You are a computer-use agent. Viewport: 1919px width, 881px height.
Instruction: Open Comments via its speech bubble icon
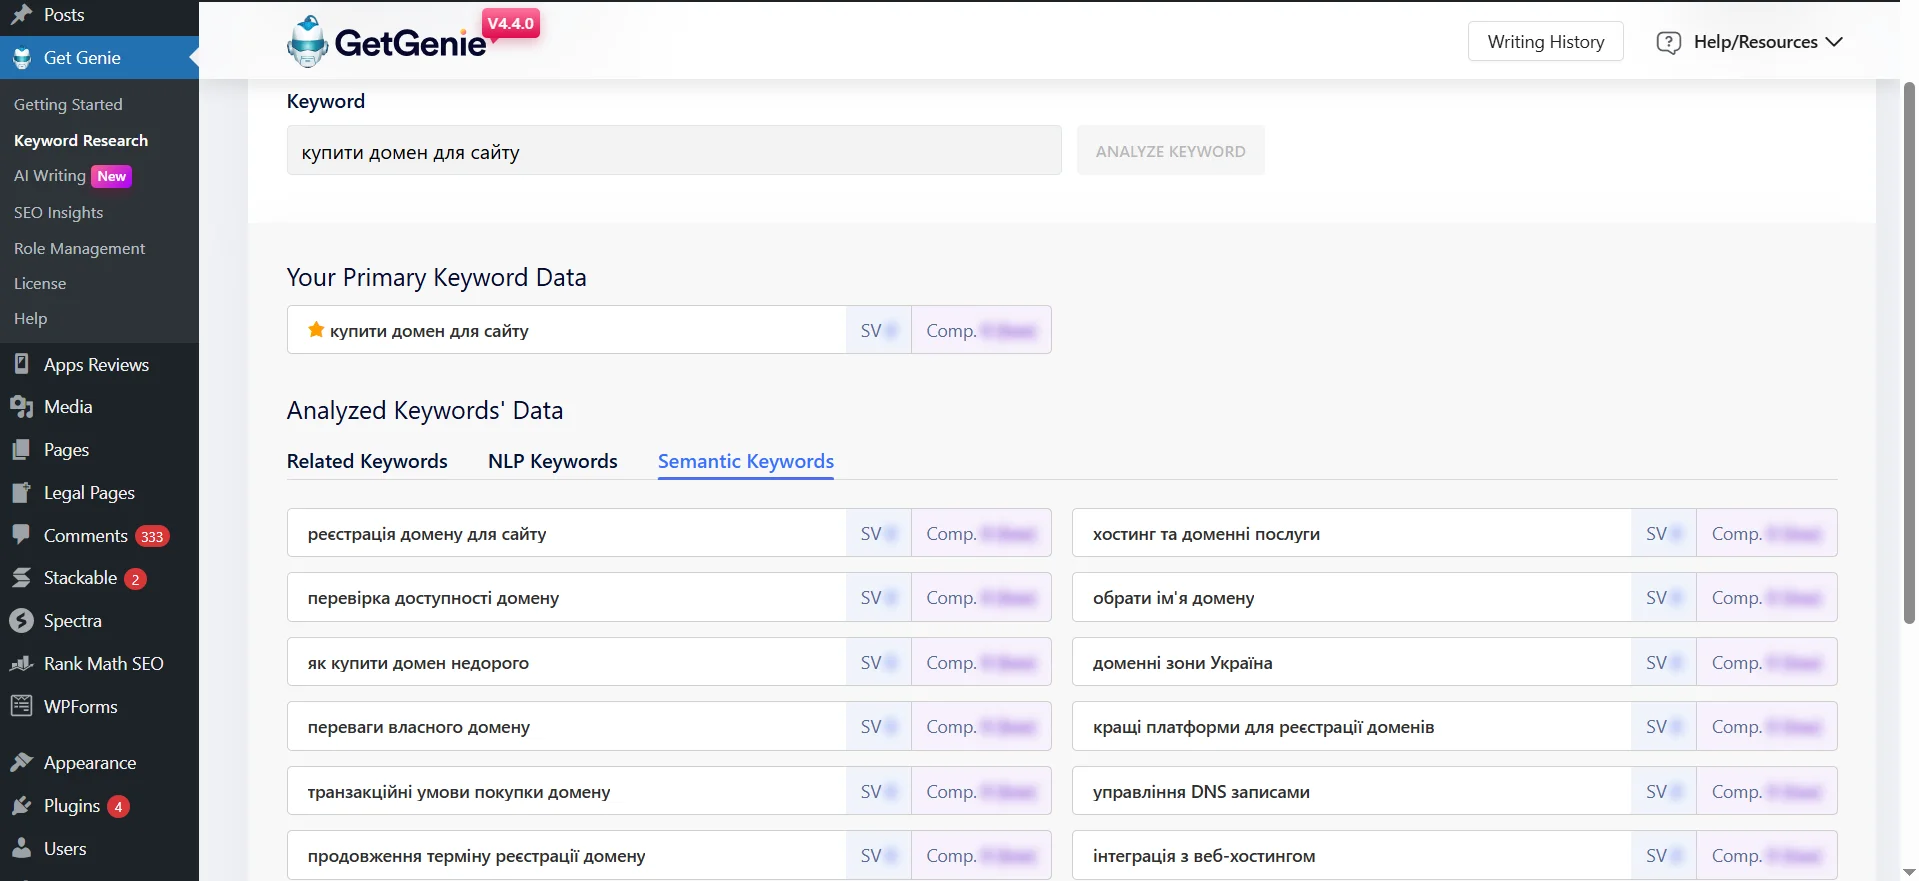coord(21,535)
